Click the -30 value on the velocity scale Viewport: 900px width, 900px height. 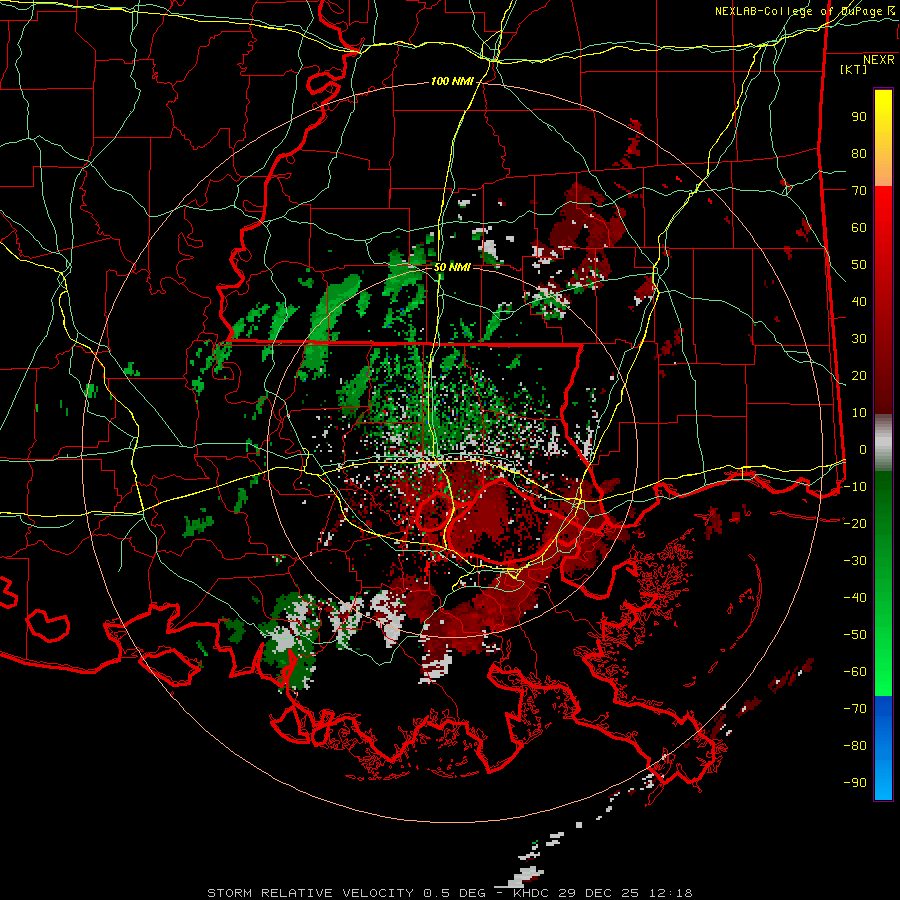pyautogui.click(x=855, y=561)
